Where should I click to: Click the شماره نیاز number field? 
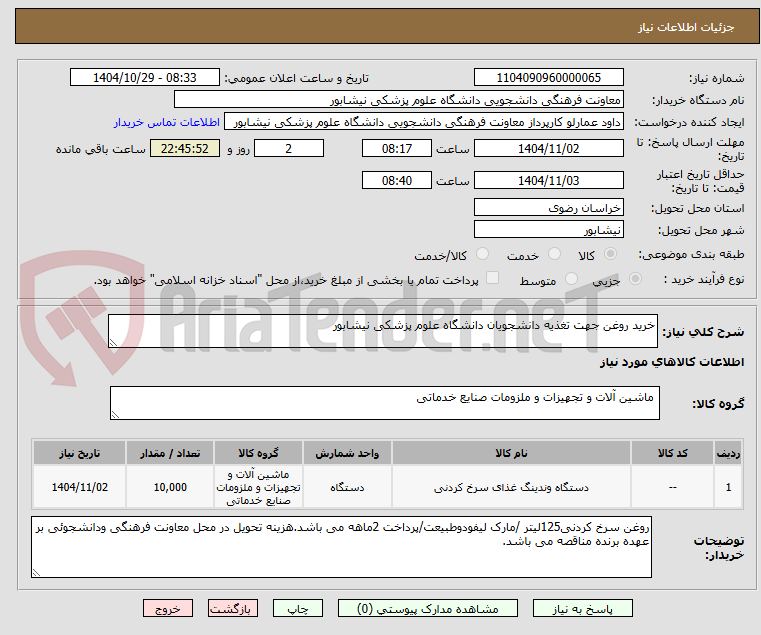click(x=548, y=78)
